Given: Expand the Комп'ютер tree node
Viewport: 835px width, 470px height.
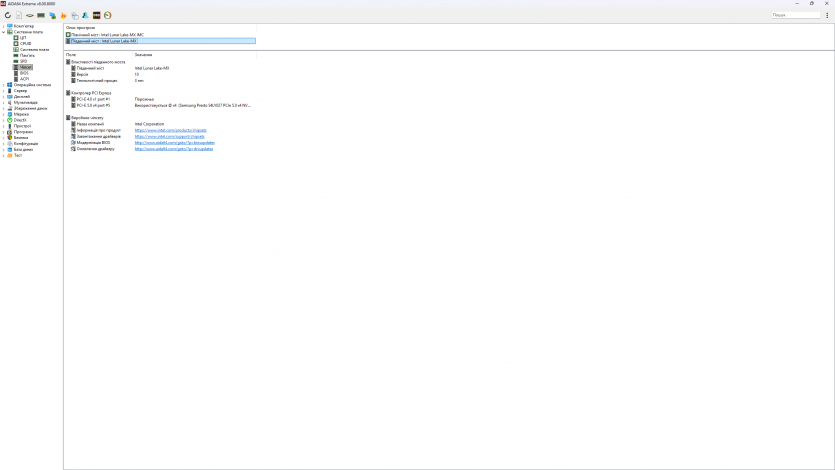Looking at the screenshot, I should pyautogui.click(x=4, y=26).
